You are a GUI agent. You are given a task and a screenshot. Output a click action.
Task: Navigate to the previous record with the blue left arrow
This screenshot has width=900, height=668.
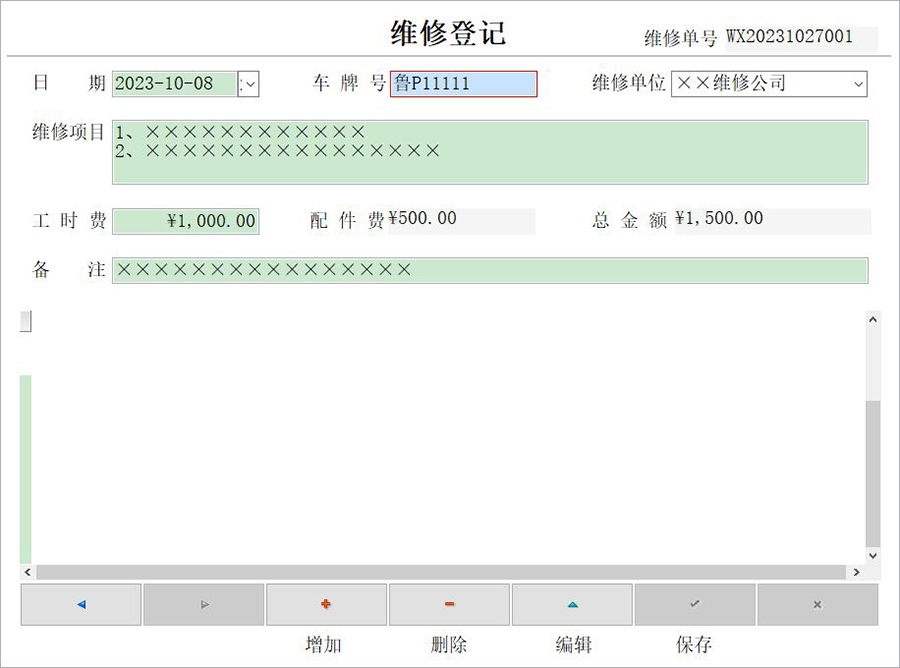point(79,604)
